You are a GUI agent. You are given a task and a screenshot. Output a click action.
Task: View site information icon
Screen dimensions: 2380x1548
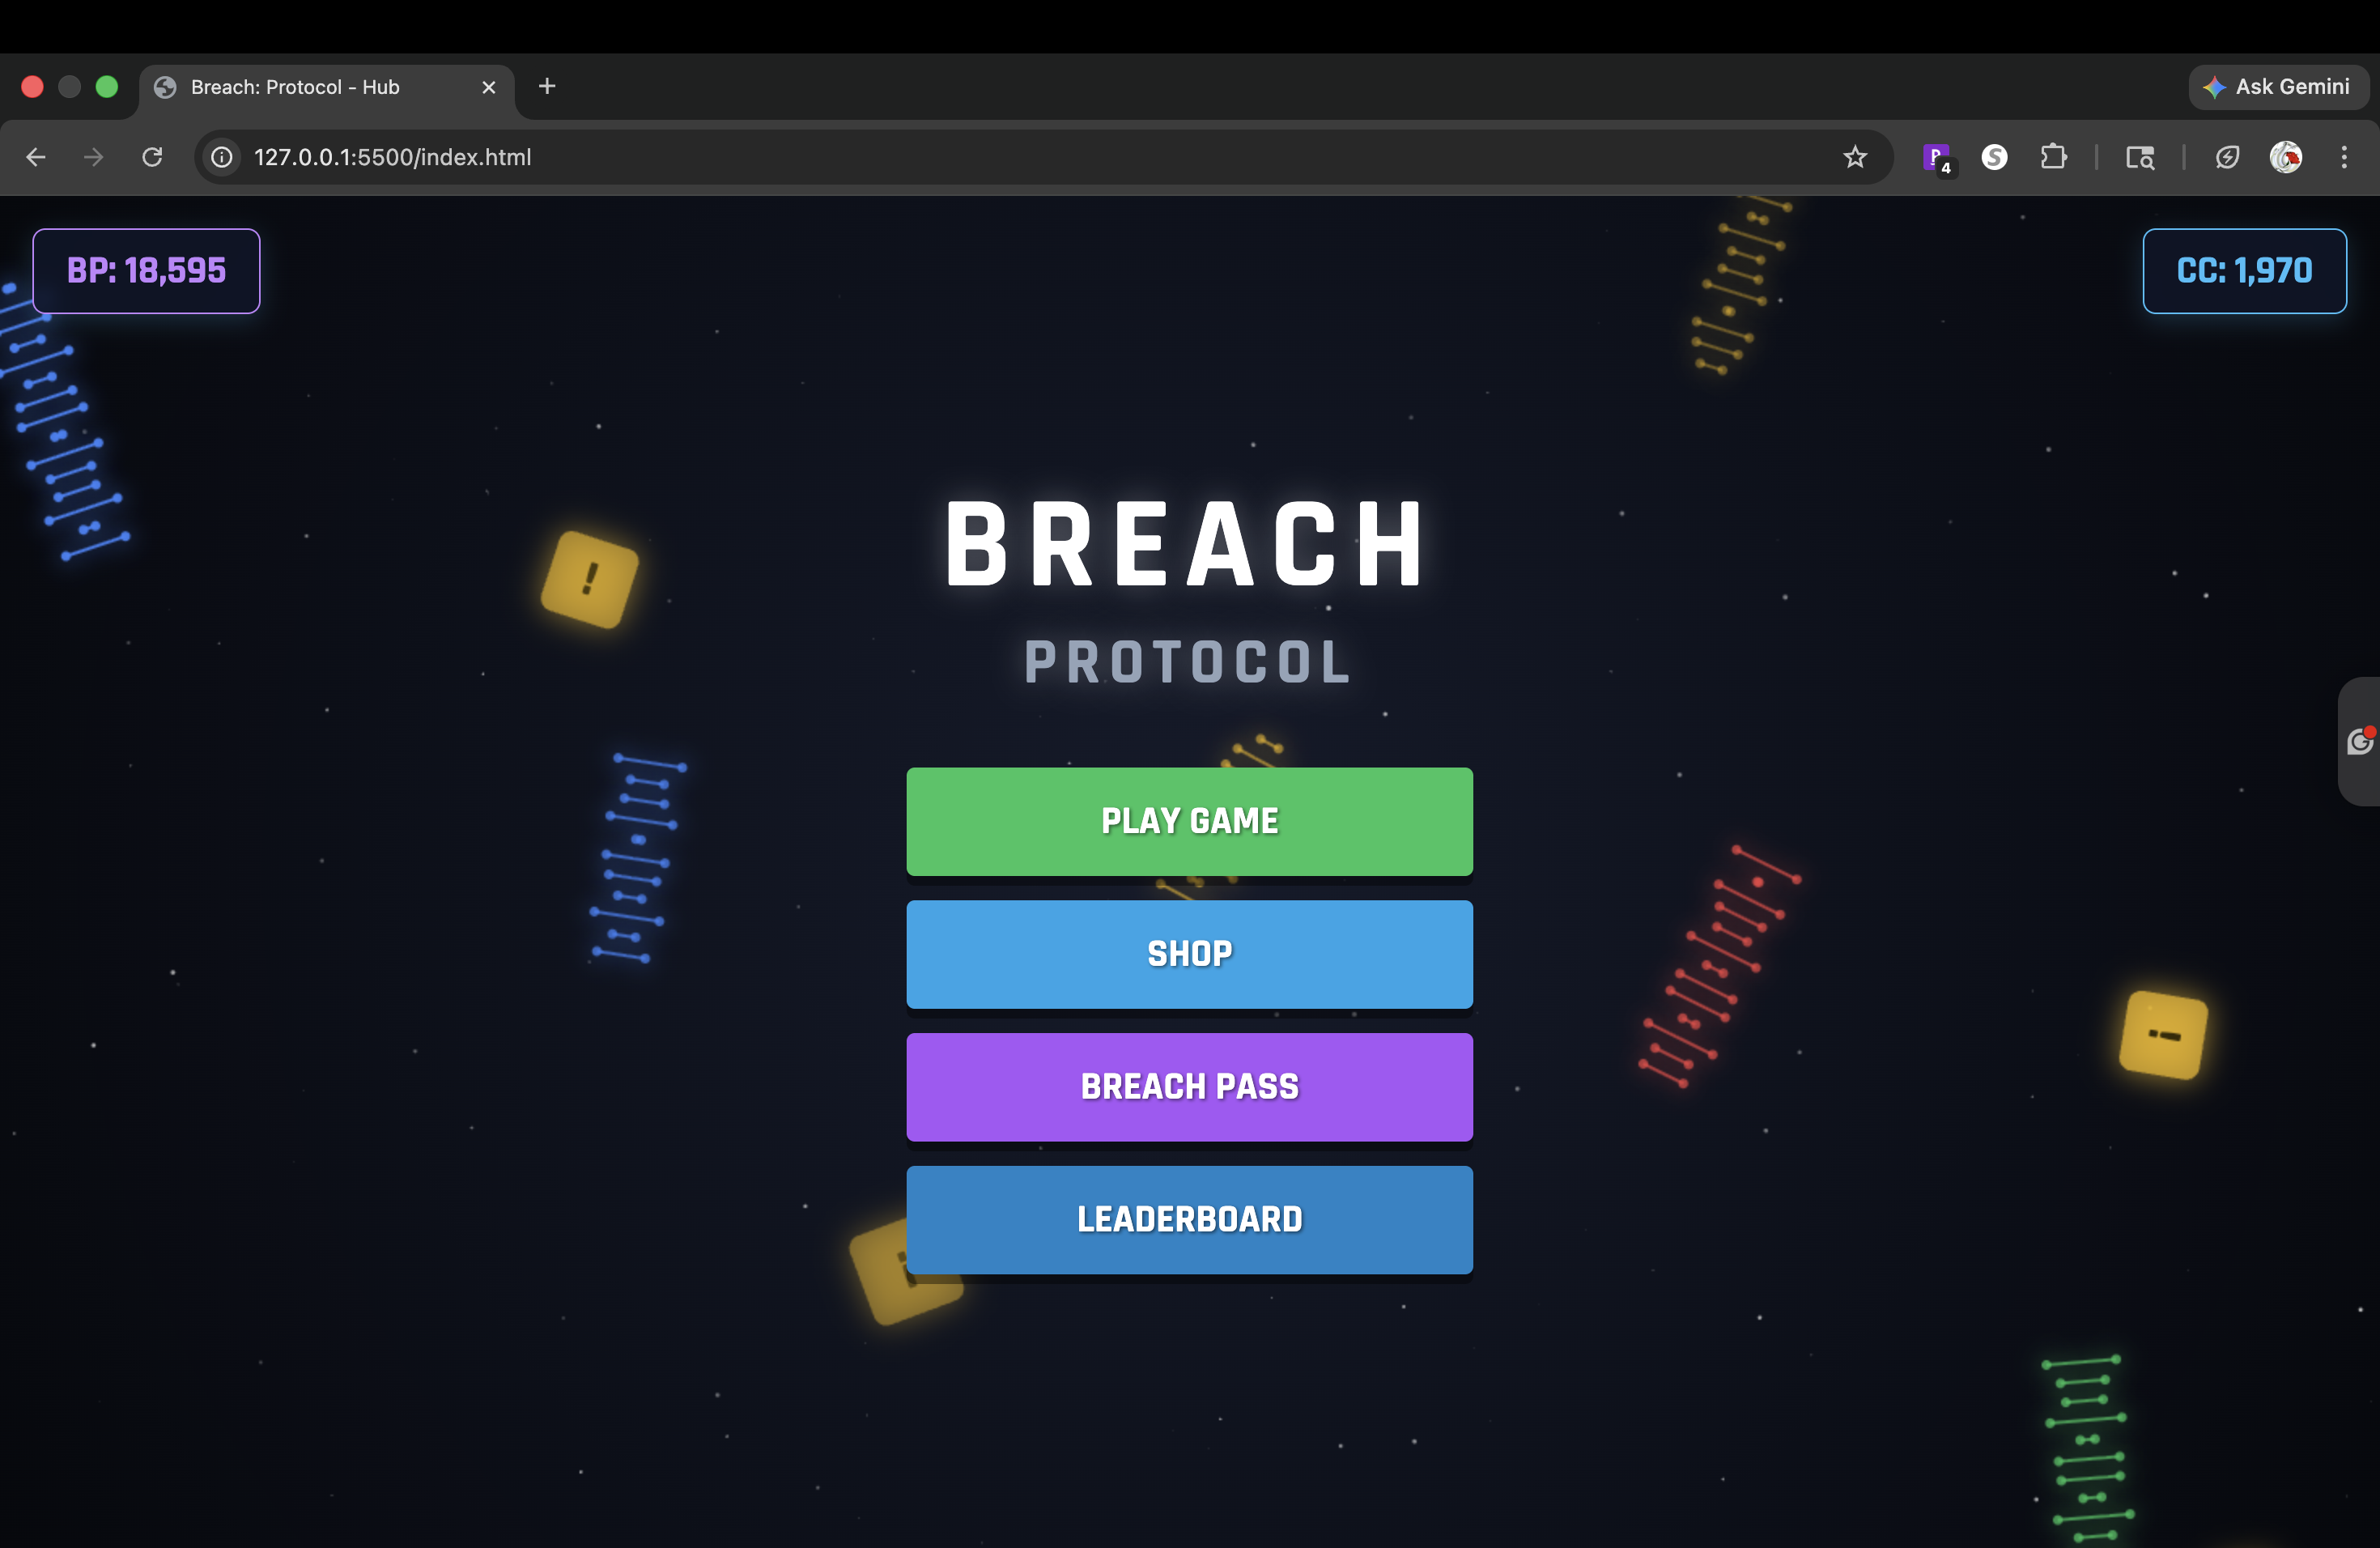[222, 157]
